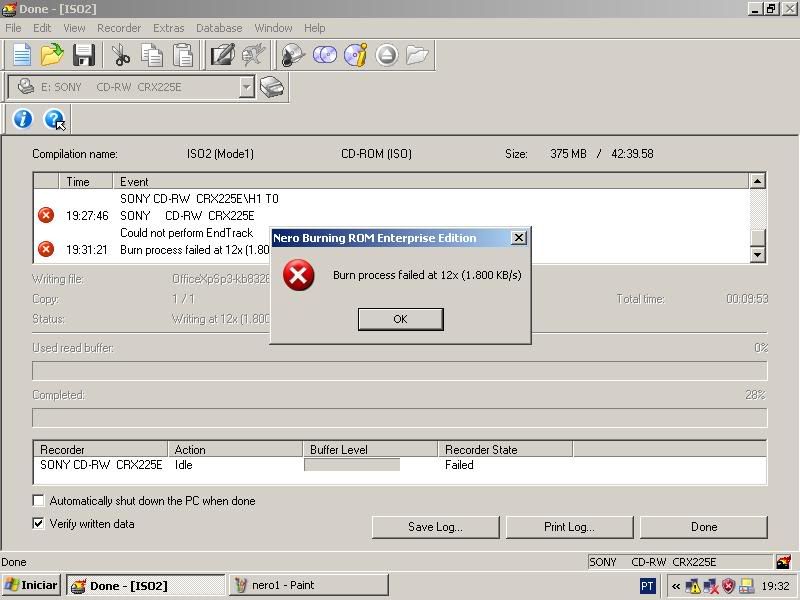Open the E: SONY CD-RW recorder dropdown

[x=246, y=87]
